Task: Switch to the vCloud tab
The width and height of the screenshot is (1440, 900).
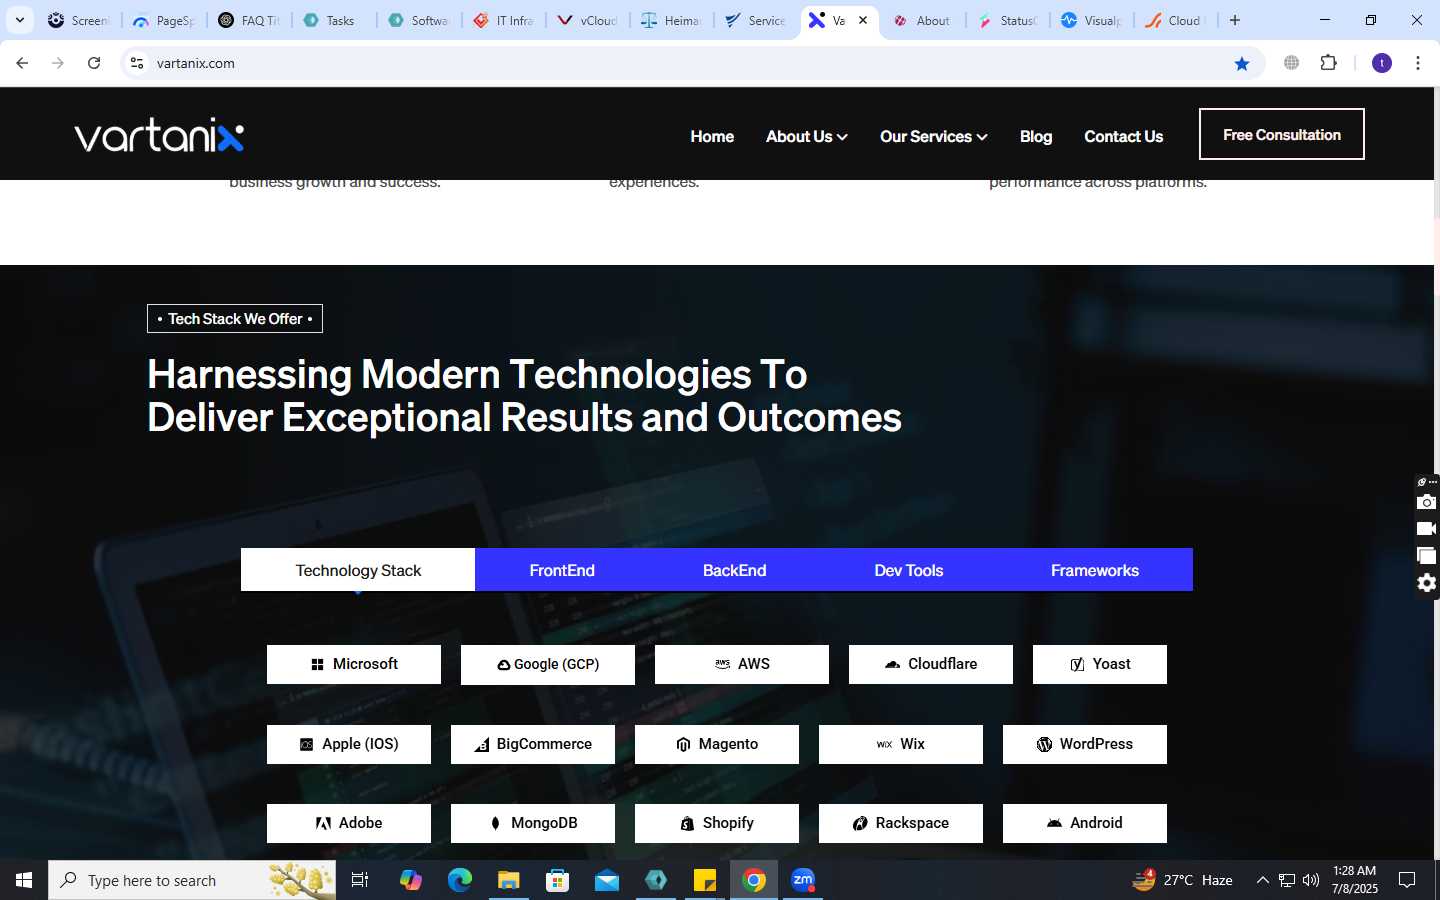Action: 588,20
